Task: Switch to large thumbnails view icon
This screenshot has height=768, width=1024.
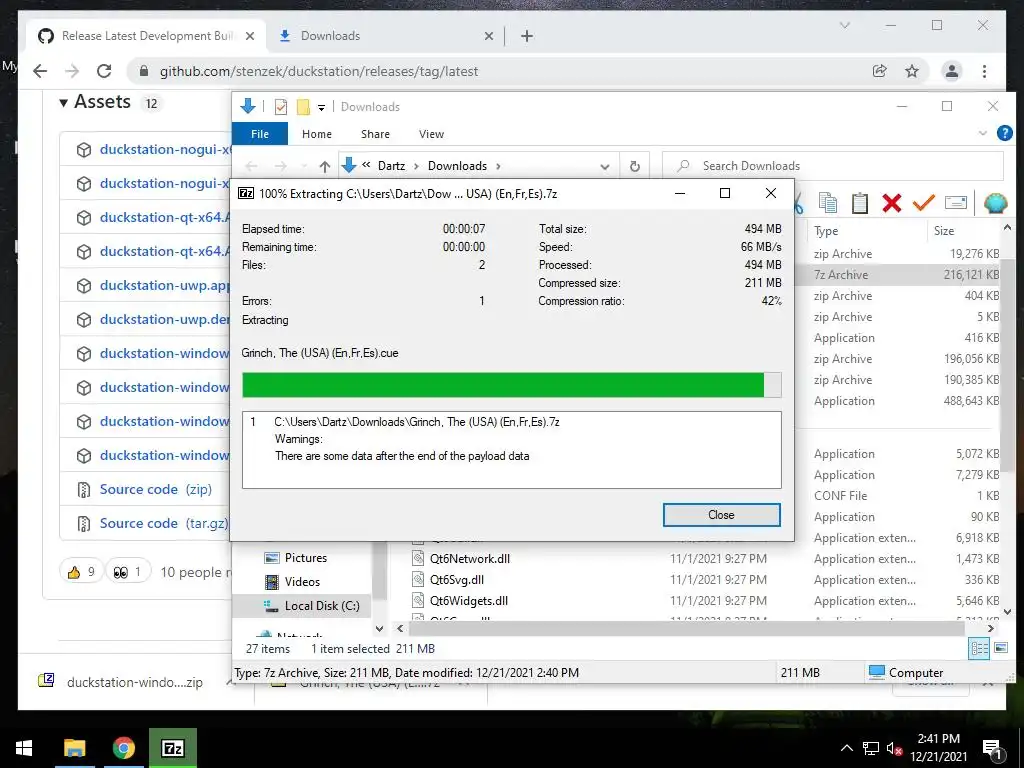Action: pyautogui.click(x=1000, y=648)
